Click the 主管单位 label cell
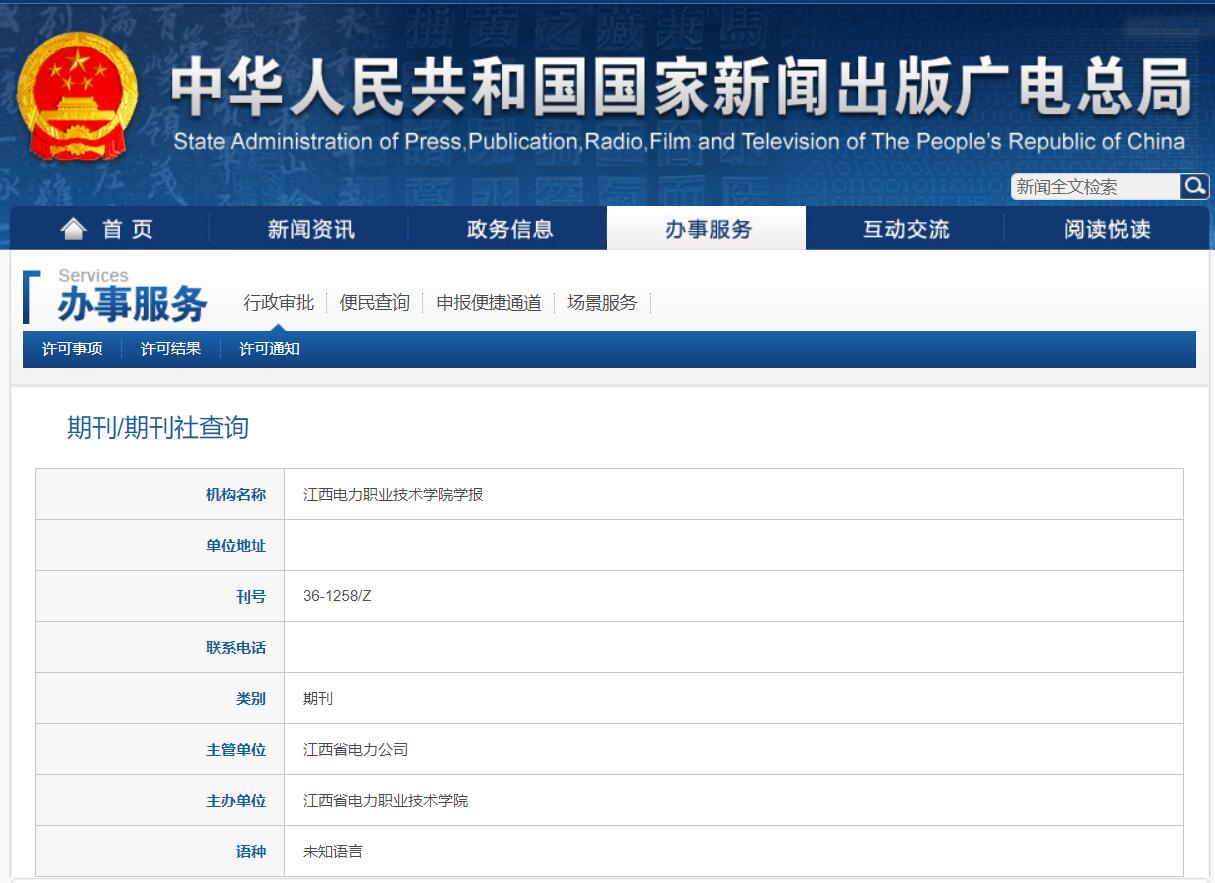 pyautogui.click(x=160, y=749)
